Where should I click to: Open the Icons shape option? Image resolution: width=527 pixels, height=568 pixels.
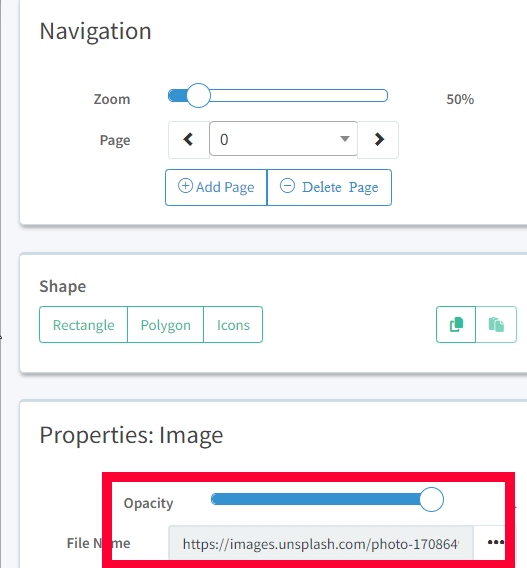[x=233, y=325]
